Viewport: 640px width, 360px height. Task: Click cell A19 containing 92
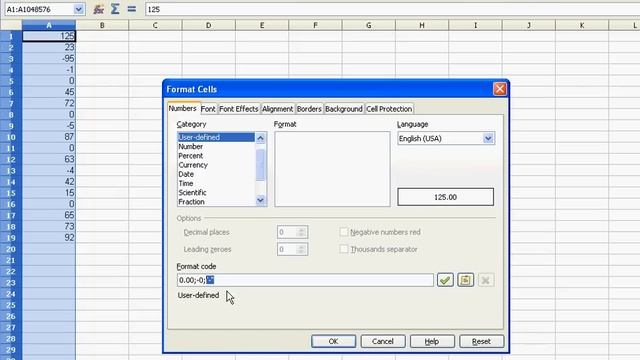pyautogui.click(x=49, y=238)
